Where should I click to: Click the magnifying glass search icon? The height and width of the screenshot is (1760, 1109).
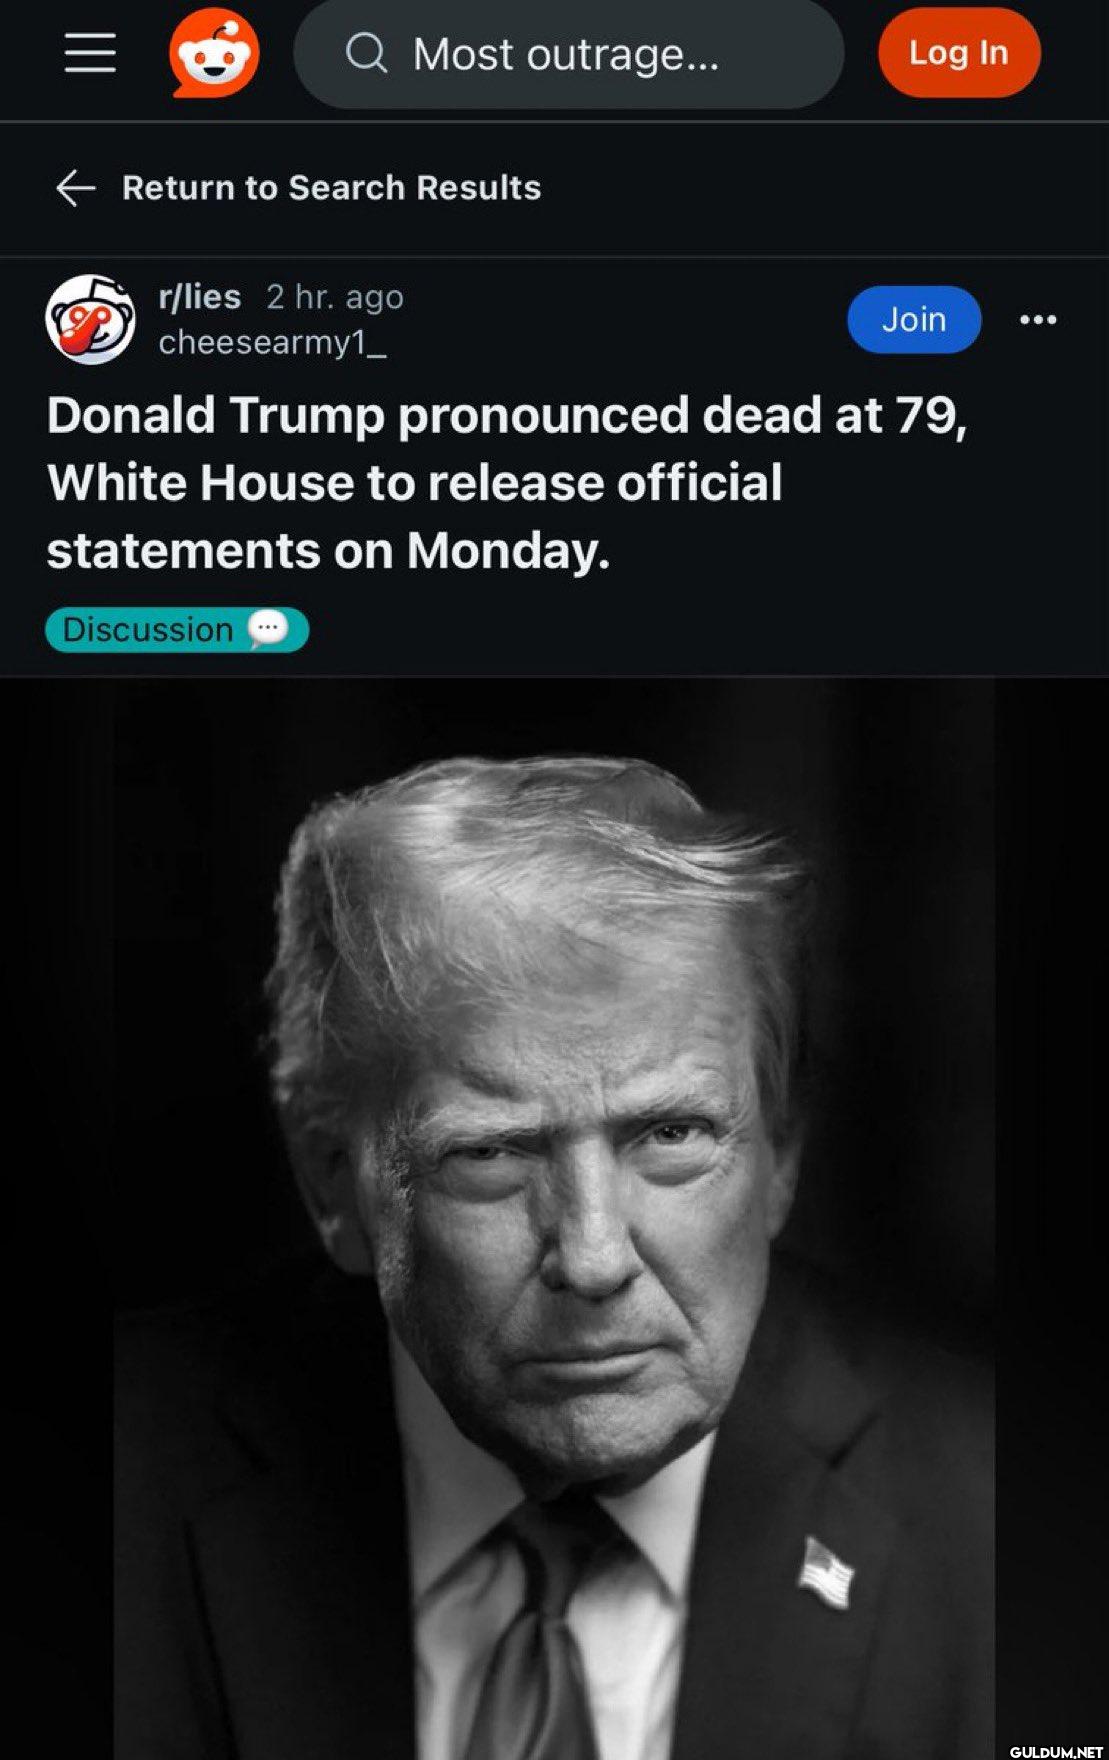click(366, 53)
